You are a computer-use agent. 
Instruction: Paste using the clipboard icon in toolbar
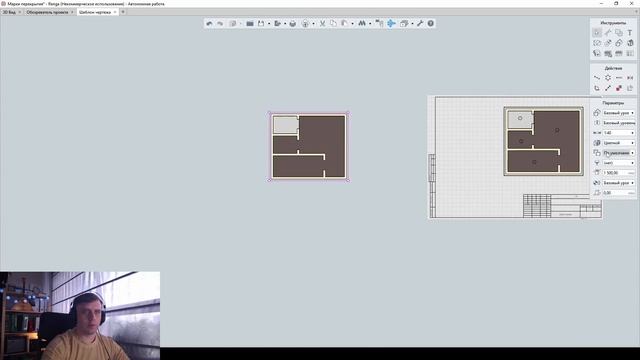click(344, 24)
